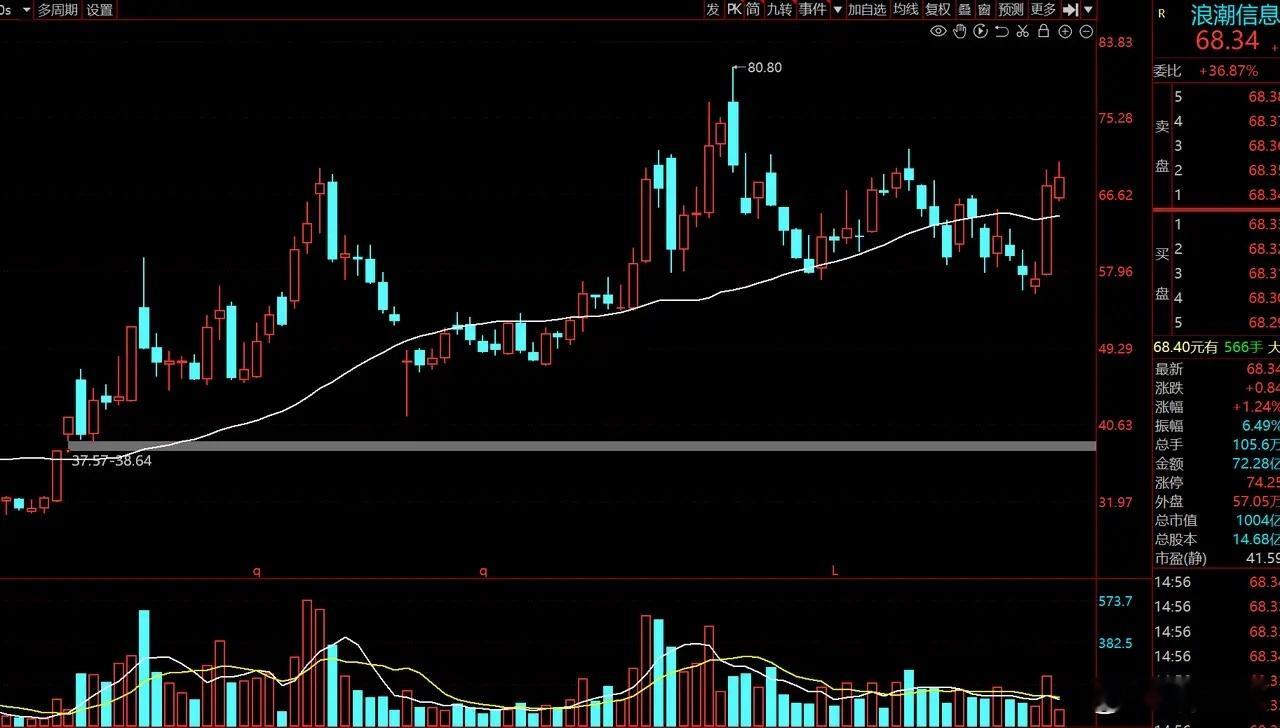Toggle the eye visibility icon above the chart
Image resolution: width=1280 pixels, height=728 pixels.
938,31
